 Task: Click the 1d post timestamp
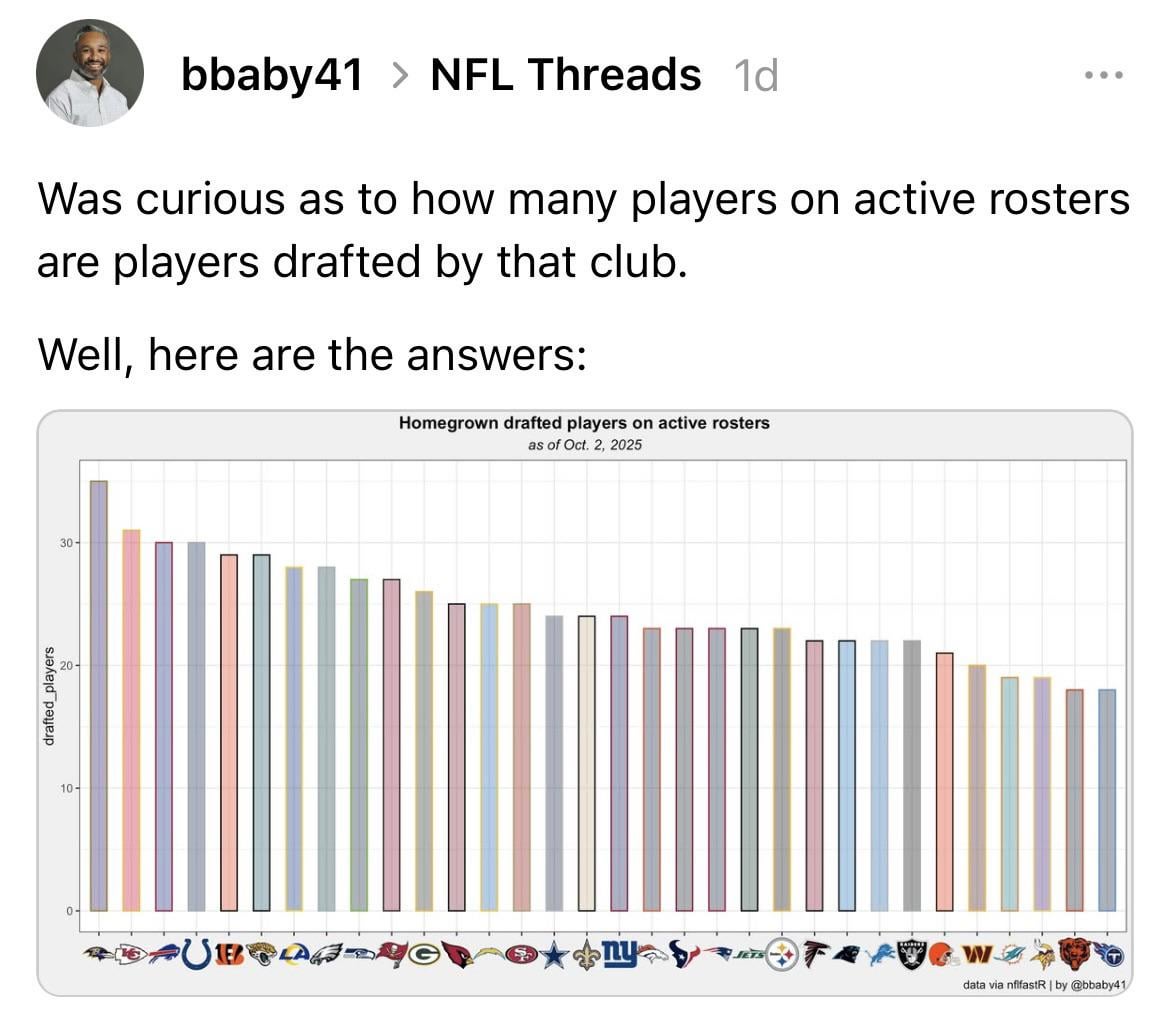pos(755,75)
